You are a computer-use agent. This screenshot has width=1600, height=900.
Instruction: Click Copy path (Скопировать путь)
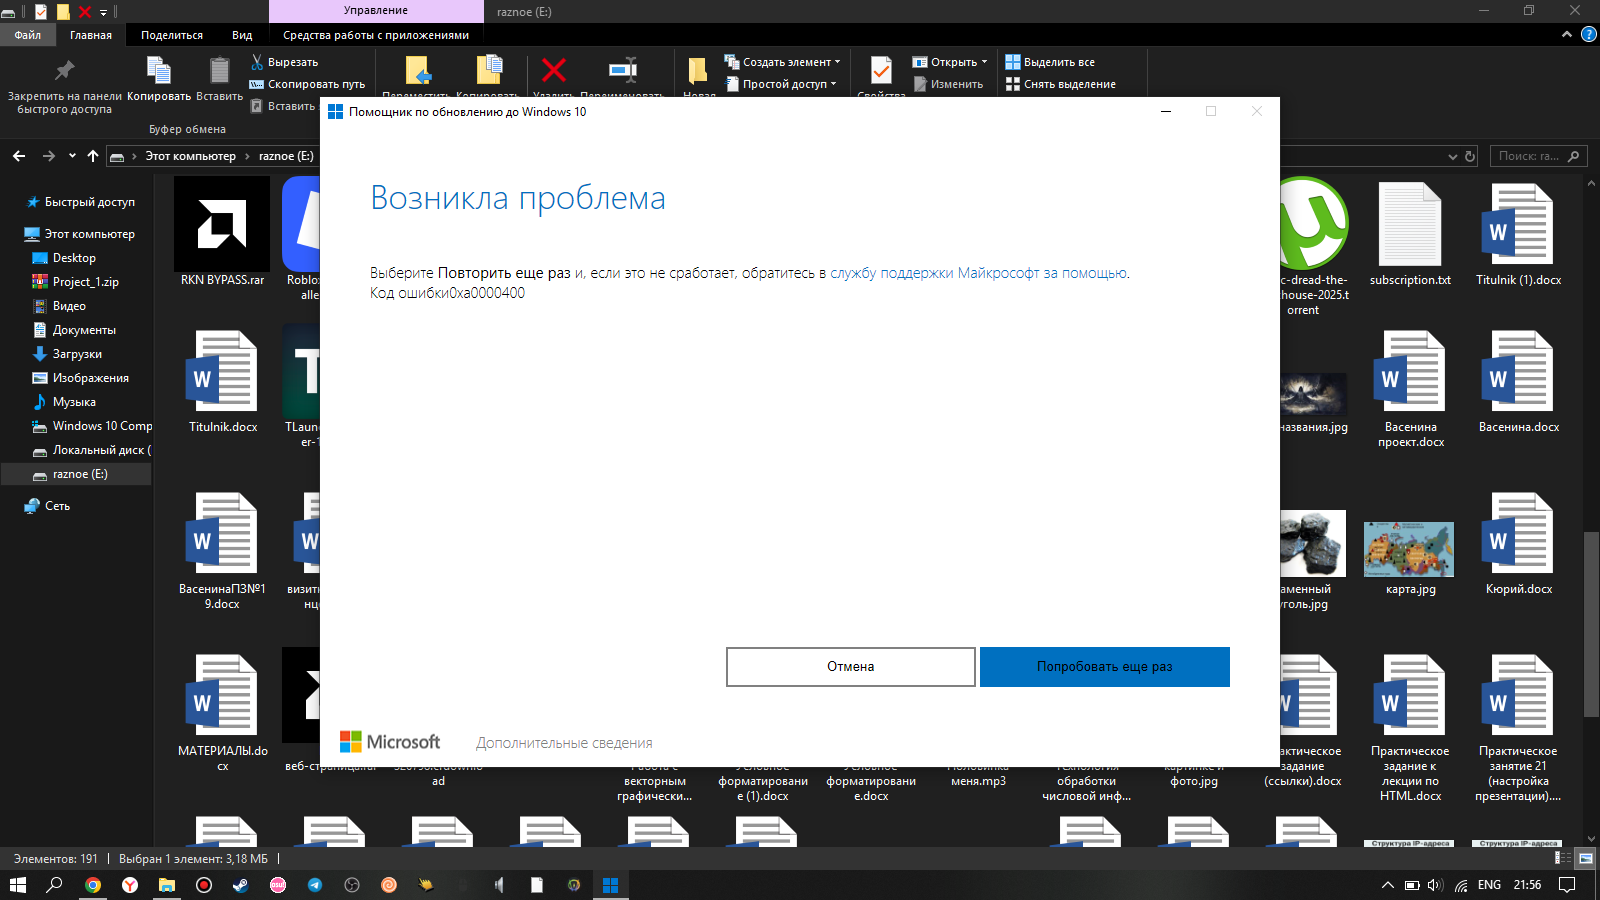pyautogui.click(x=307, y=84)
